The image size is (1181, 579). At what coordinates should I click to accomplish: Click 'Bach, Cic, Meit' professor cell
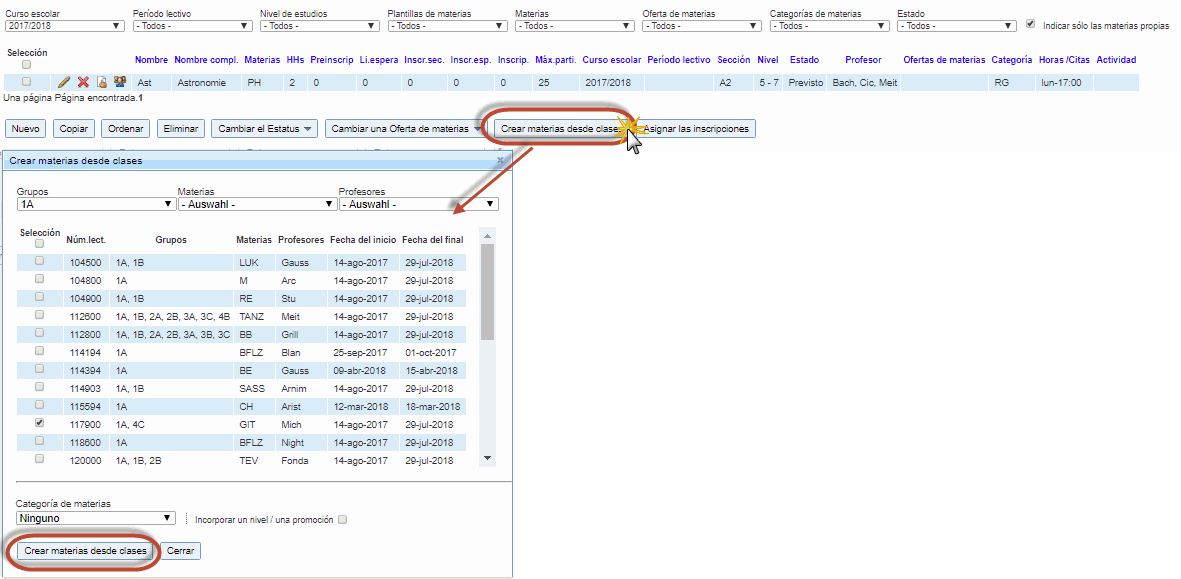pyautogui.click(x=864, y=83)
